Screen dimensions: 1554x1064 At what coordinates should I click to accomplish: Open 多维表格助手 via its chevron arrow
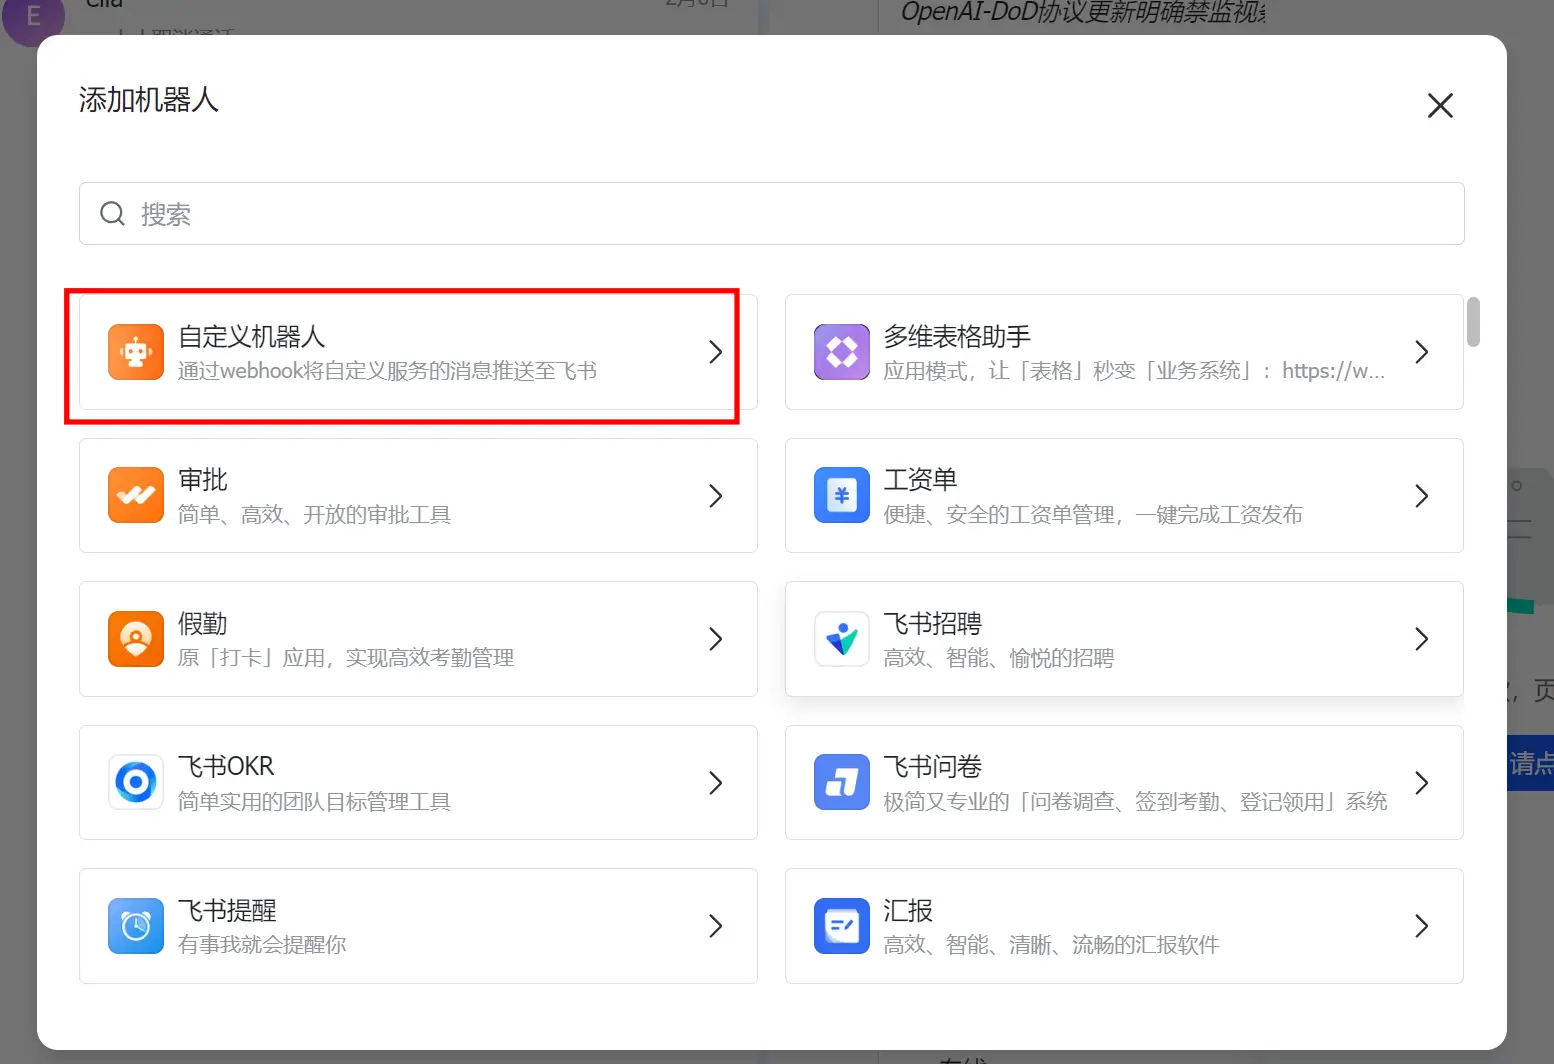1422,352
